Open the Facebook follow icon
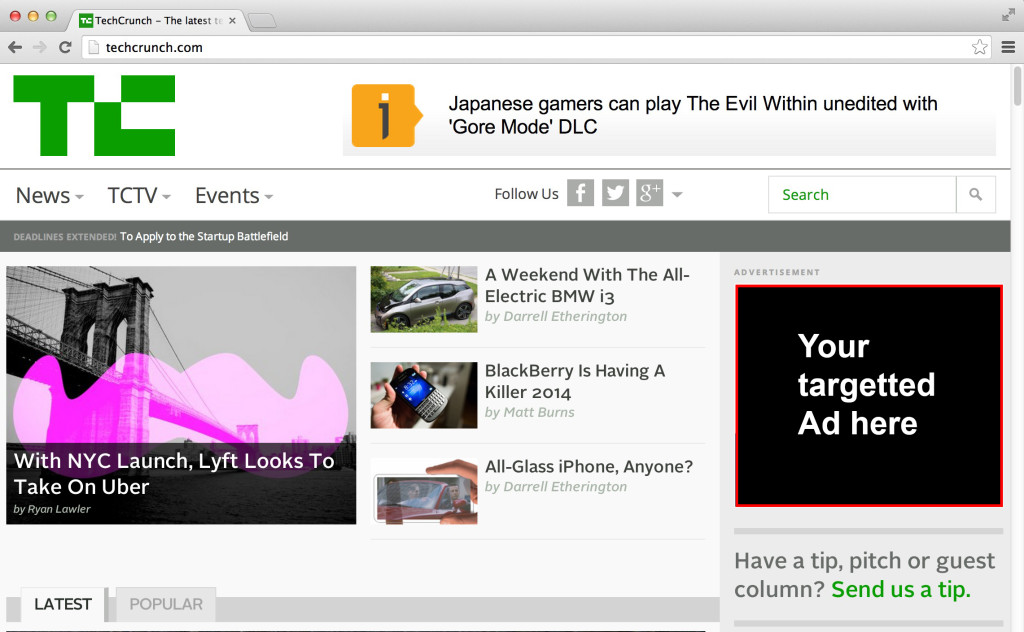This screenshot has height=632, width=1024. click(580, 193)
